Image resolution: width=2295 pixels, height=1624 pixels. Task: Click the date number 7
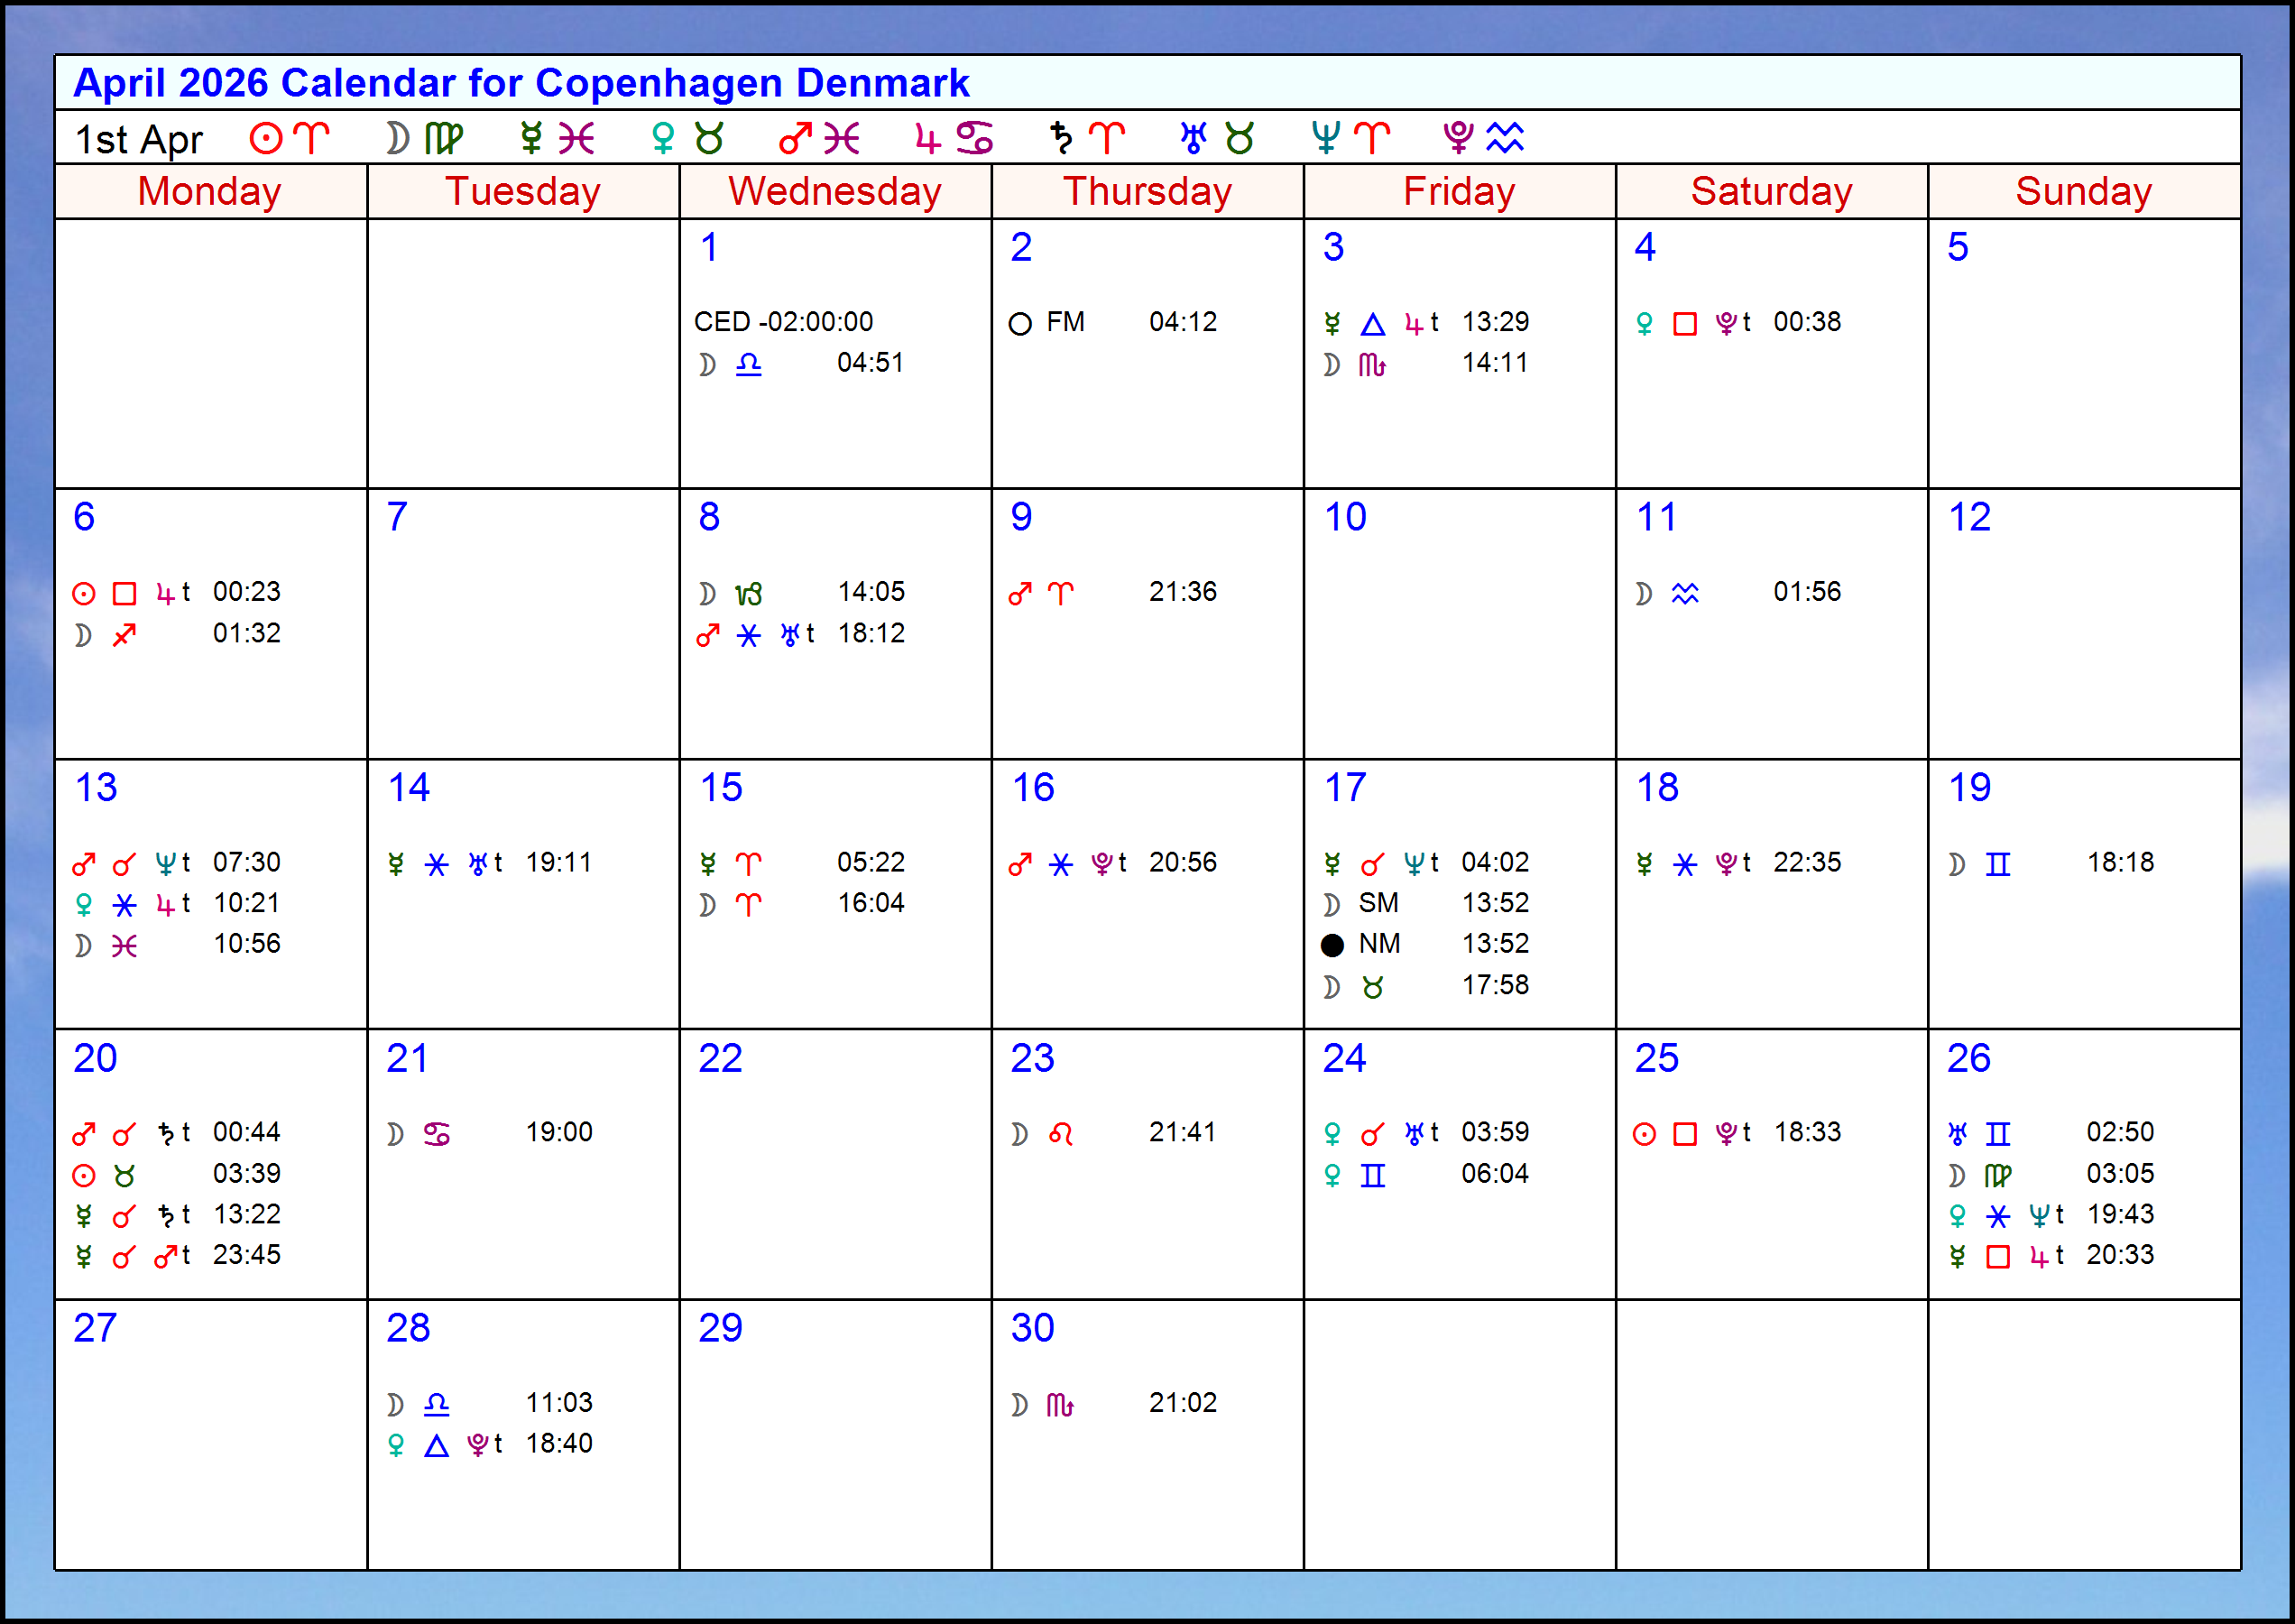[397, 517]
